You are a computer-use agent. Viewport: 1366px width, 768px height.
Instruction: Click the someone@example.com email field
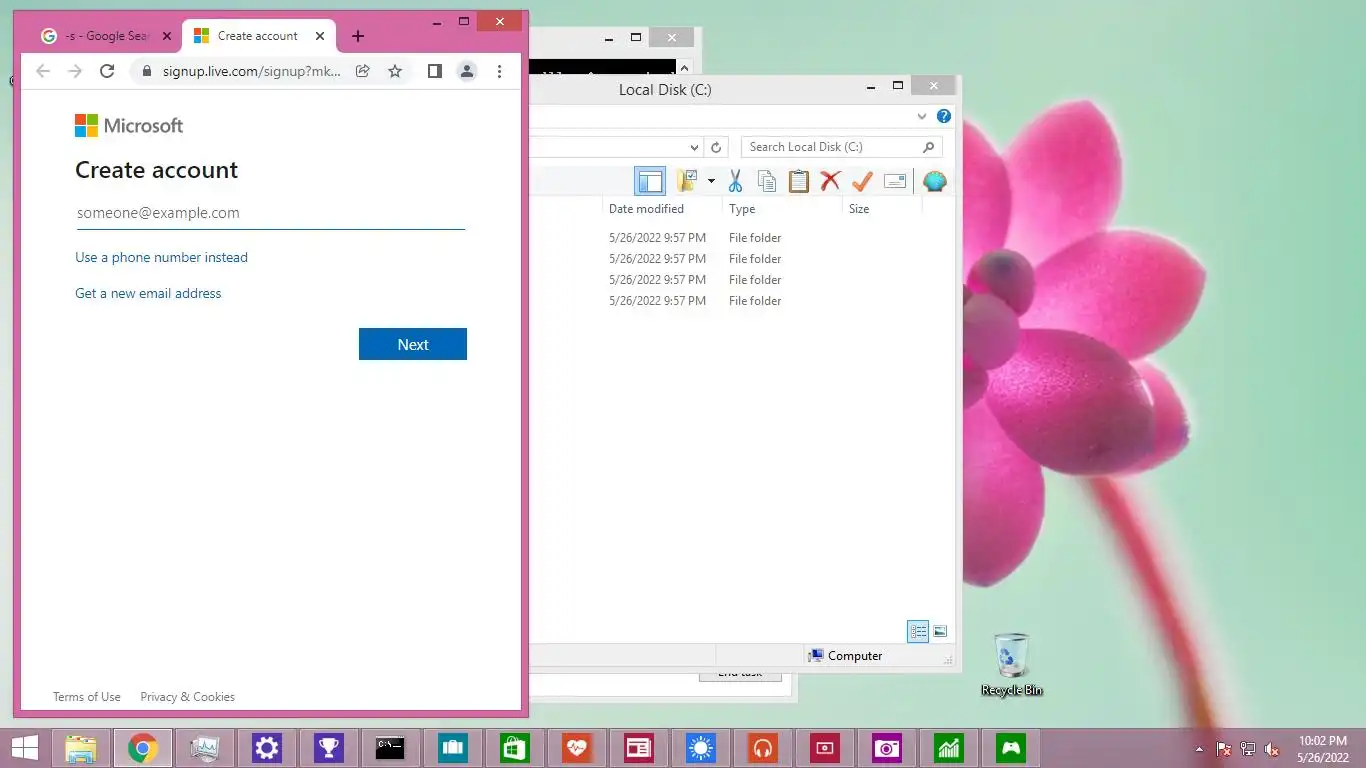point(271,213)
